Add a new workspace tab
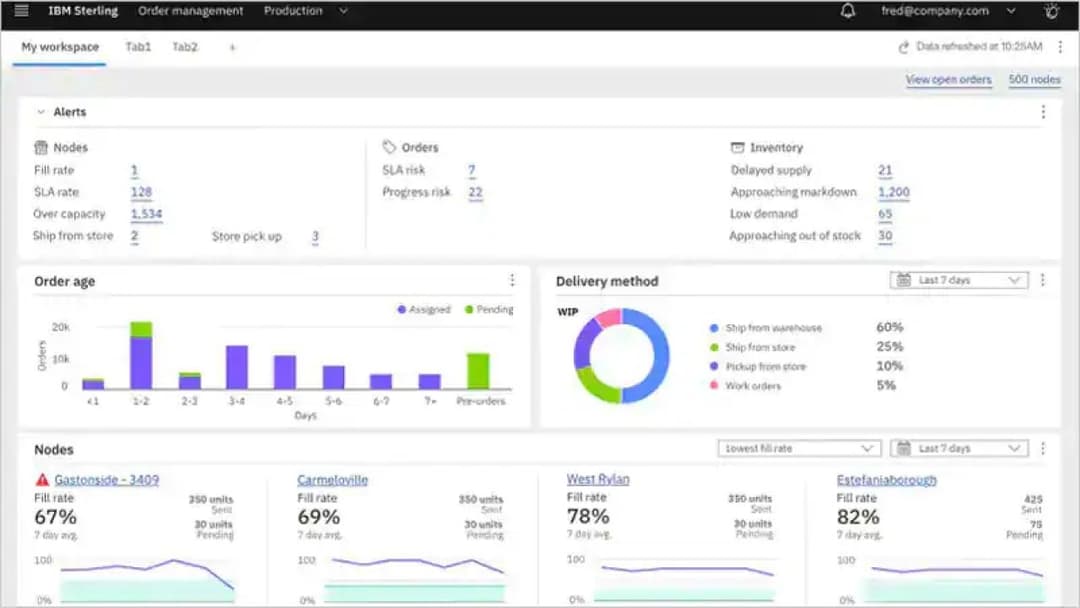The width and height of the screenshot is (1080, 608). [x=232, y=47]
